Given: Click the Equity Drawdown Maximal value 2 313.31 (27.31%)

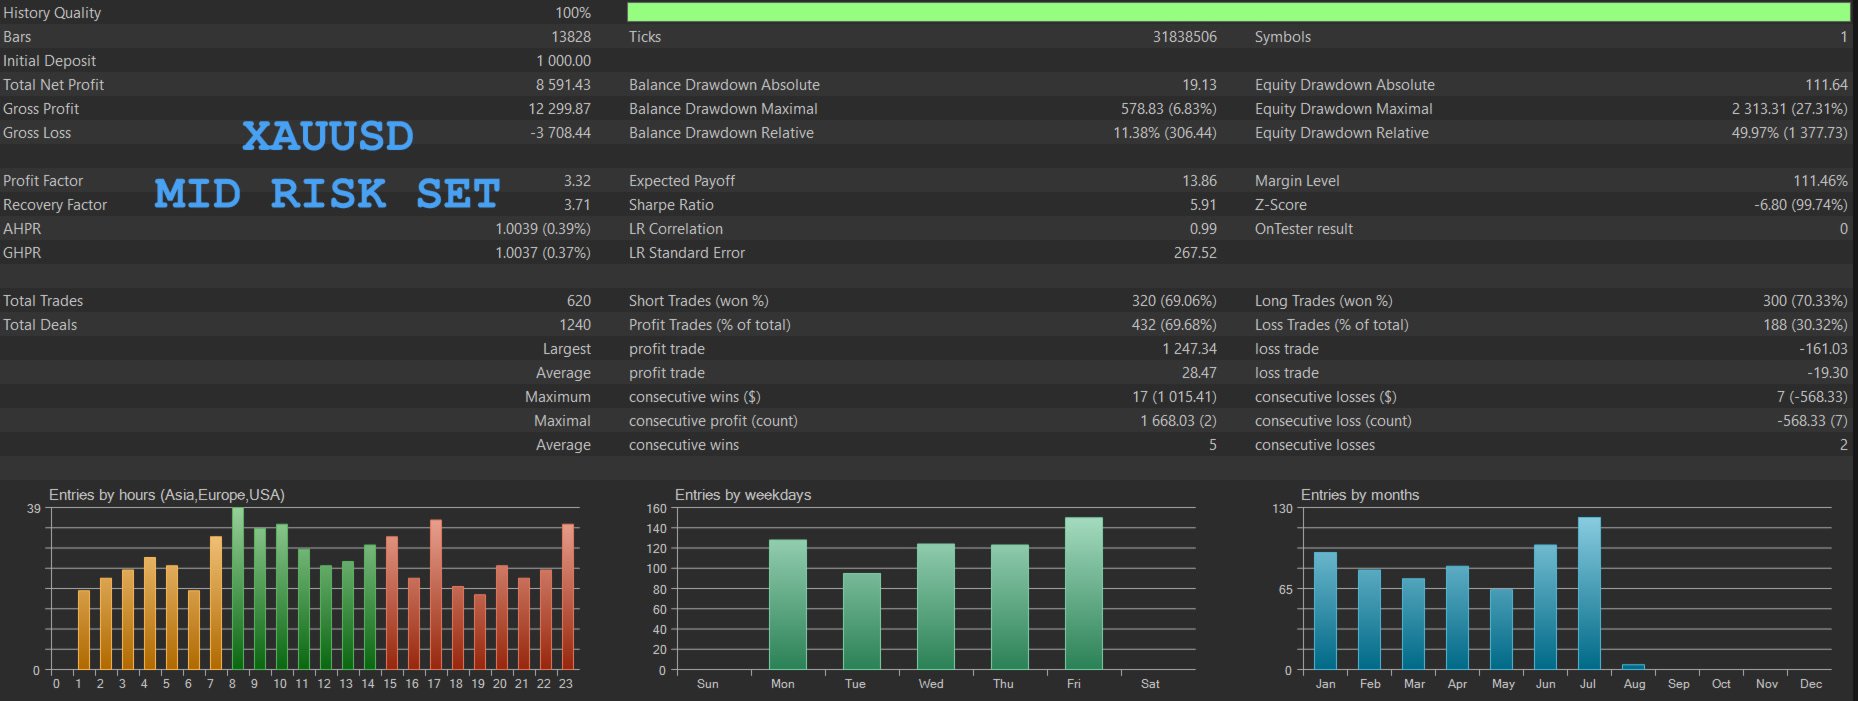Looking at the screenshot, I should [x=1790, y=109].
